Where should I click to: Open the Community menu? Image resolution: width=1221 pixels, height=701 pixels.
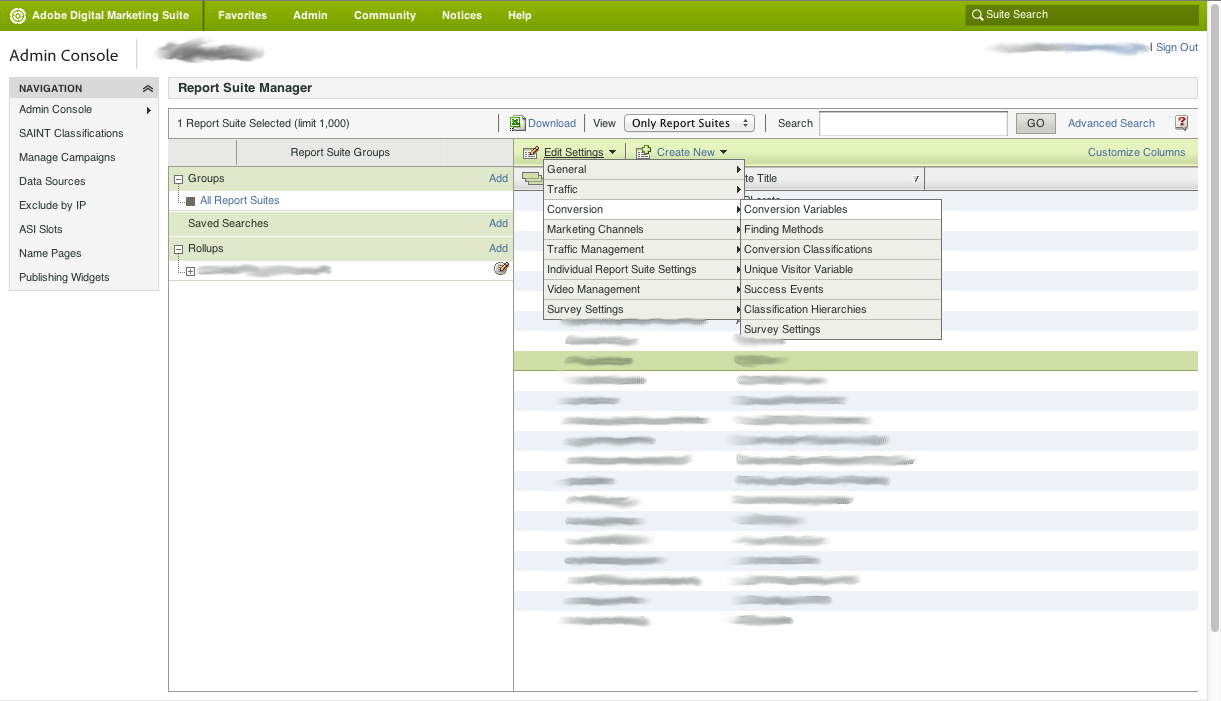point(385,15)
